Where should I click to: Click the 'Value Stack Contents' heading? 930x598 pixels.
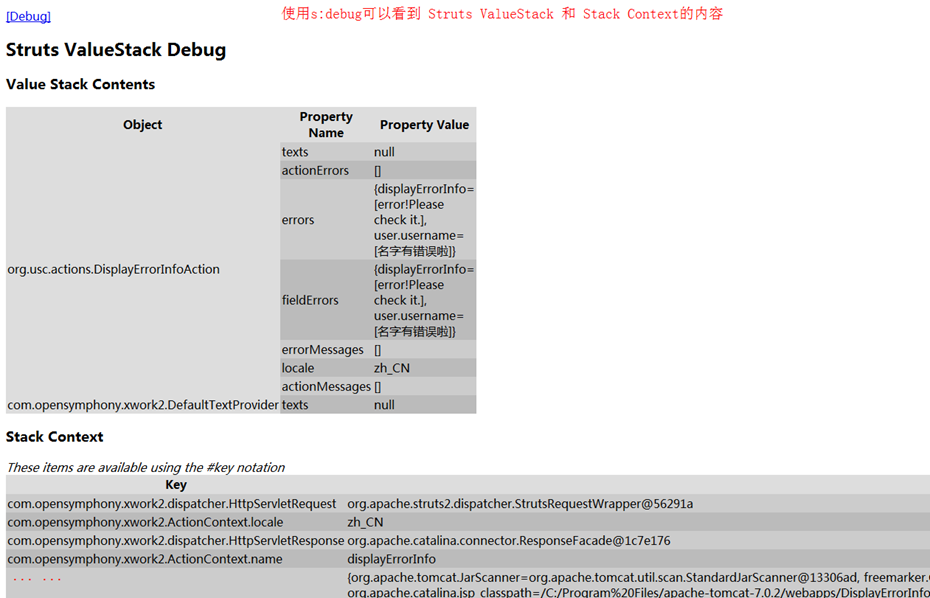point(81,84)
